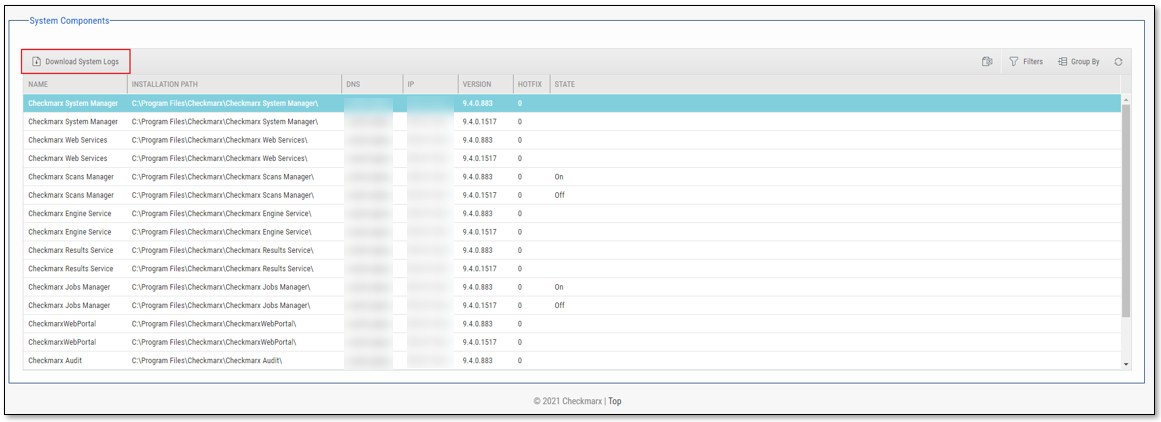
Task: Select Checkmarx Scans Manager row with state Off
Action: (572, 195)
